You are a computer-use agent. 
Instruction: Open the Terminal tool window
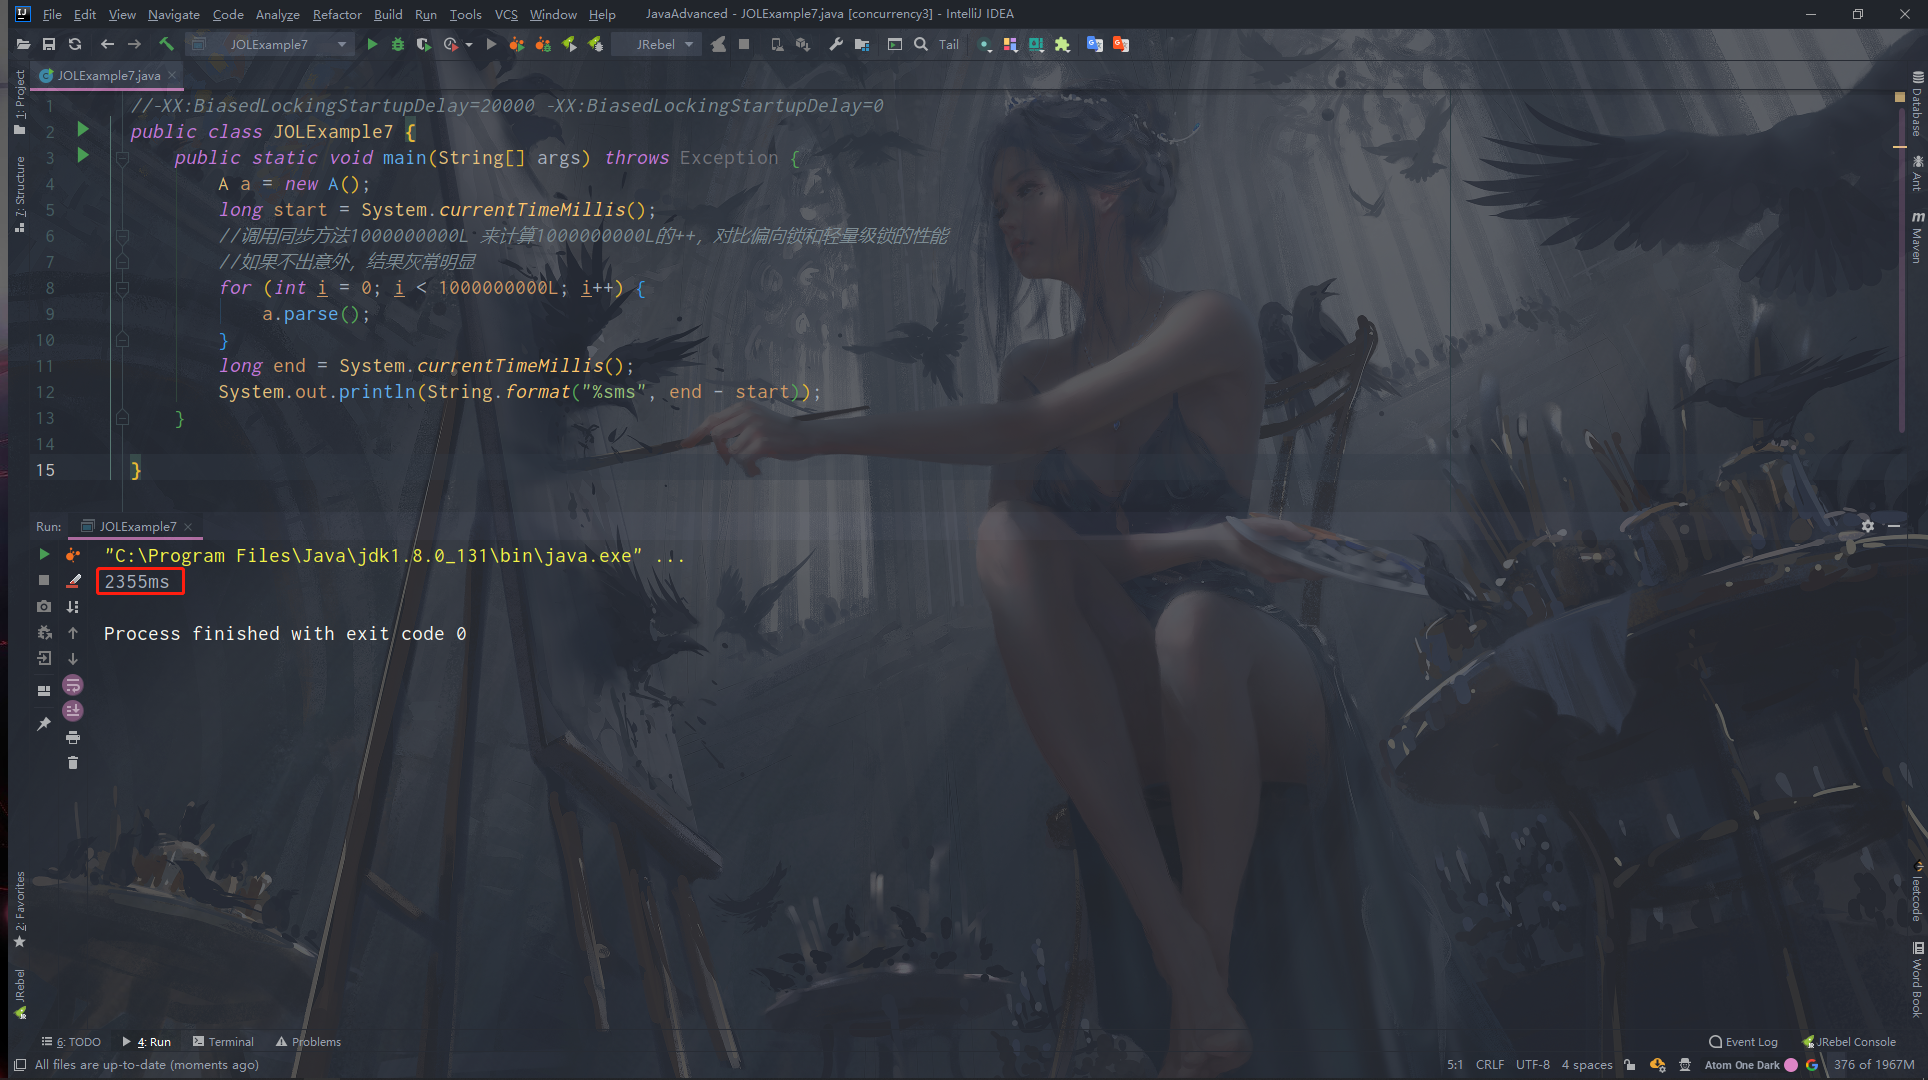[x=223, y=1041]
